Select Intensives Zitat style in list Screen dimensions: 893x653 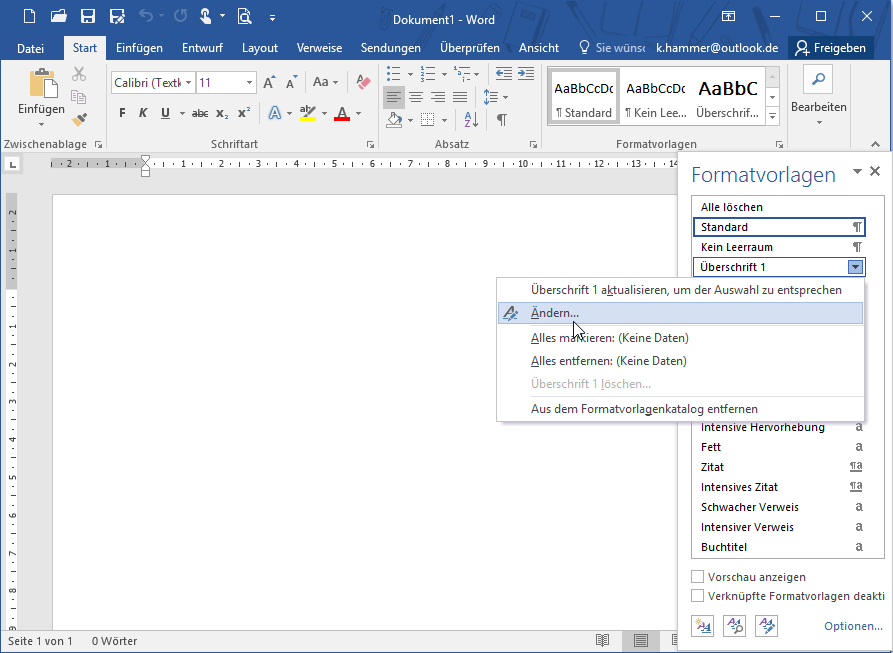click(739, 487)
